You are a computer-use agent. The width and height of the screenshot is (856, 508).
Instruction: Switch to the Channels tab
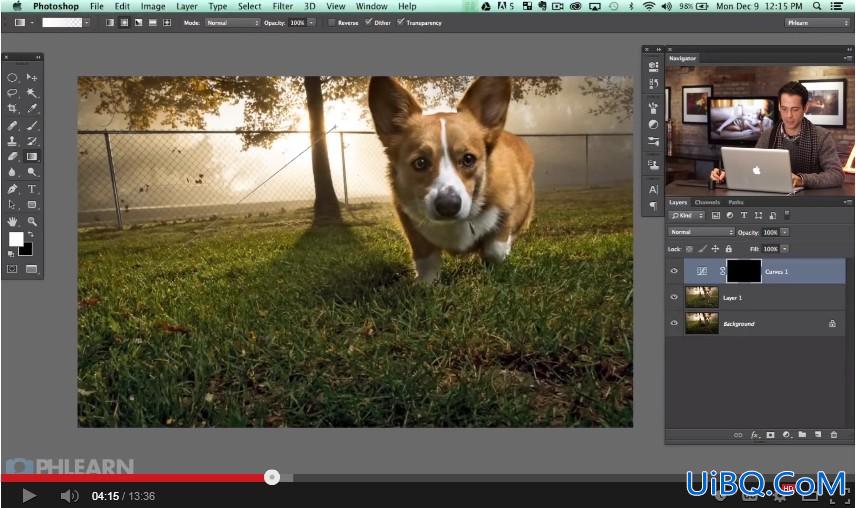coord(707,202)
